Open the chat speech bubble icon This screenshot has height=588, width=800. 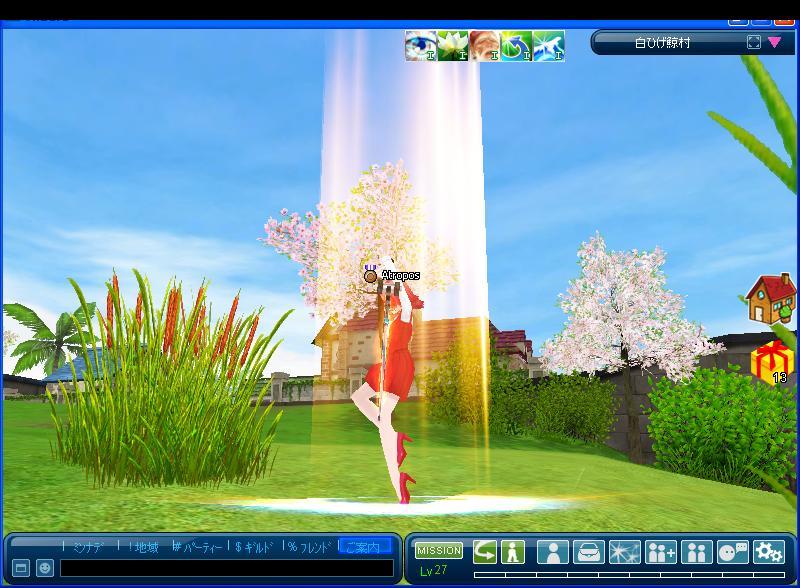(733, 552)
